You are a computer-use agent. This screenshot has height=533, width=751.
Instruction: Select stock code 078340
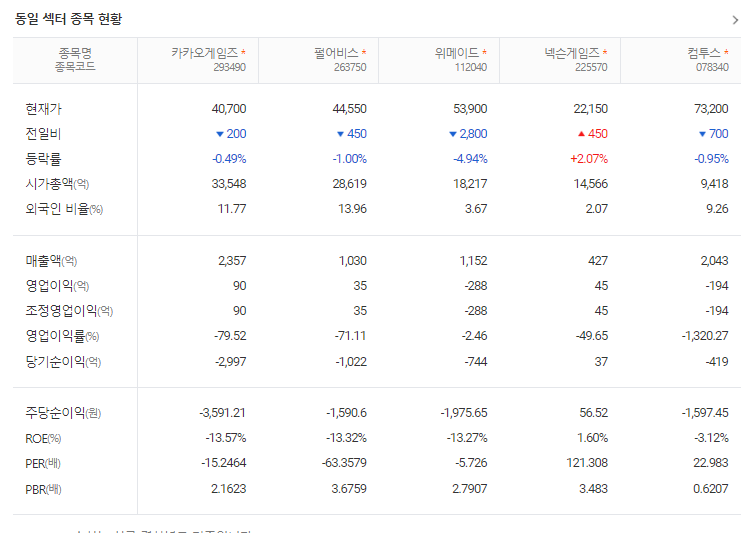712,68
